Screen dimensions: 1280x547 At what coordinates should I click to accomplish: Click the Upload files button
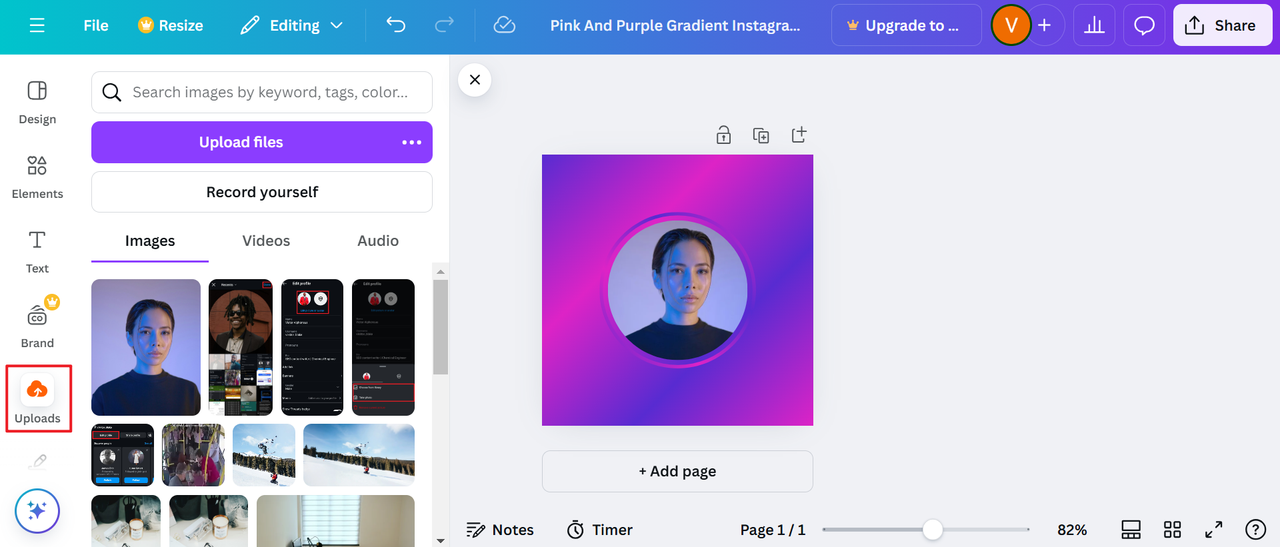click(241, 142)
